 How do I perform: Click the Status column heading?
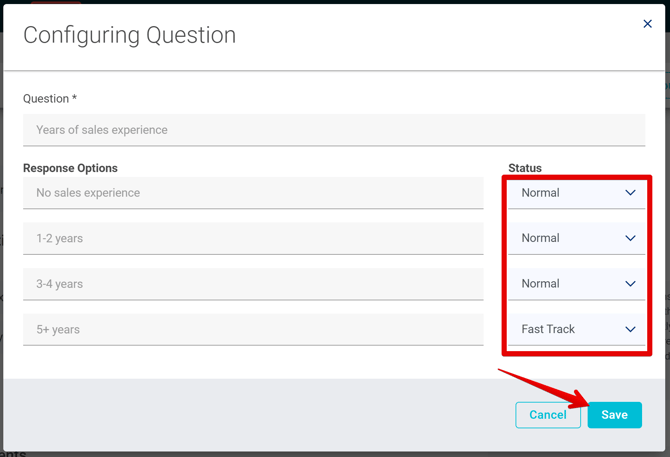point(525,168)
